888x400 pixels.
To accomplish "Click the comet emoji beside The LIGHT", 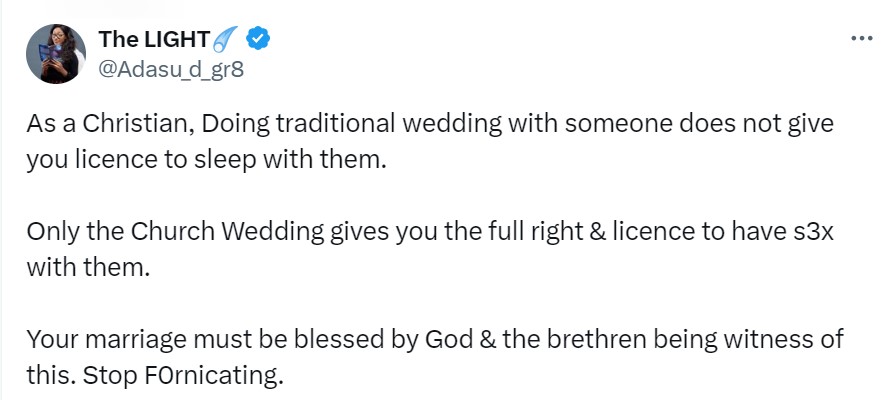I will click(x=227, y=39).
